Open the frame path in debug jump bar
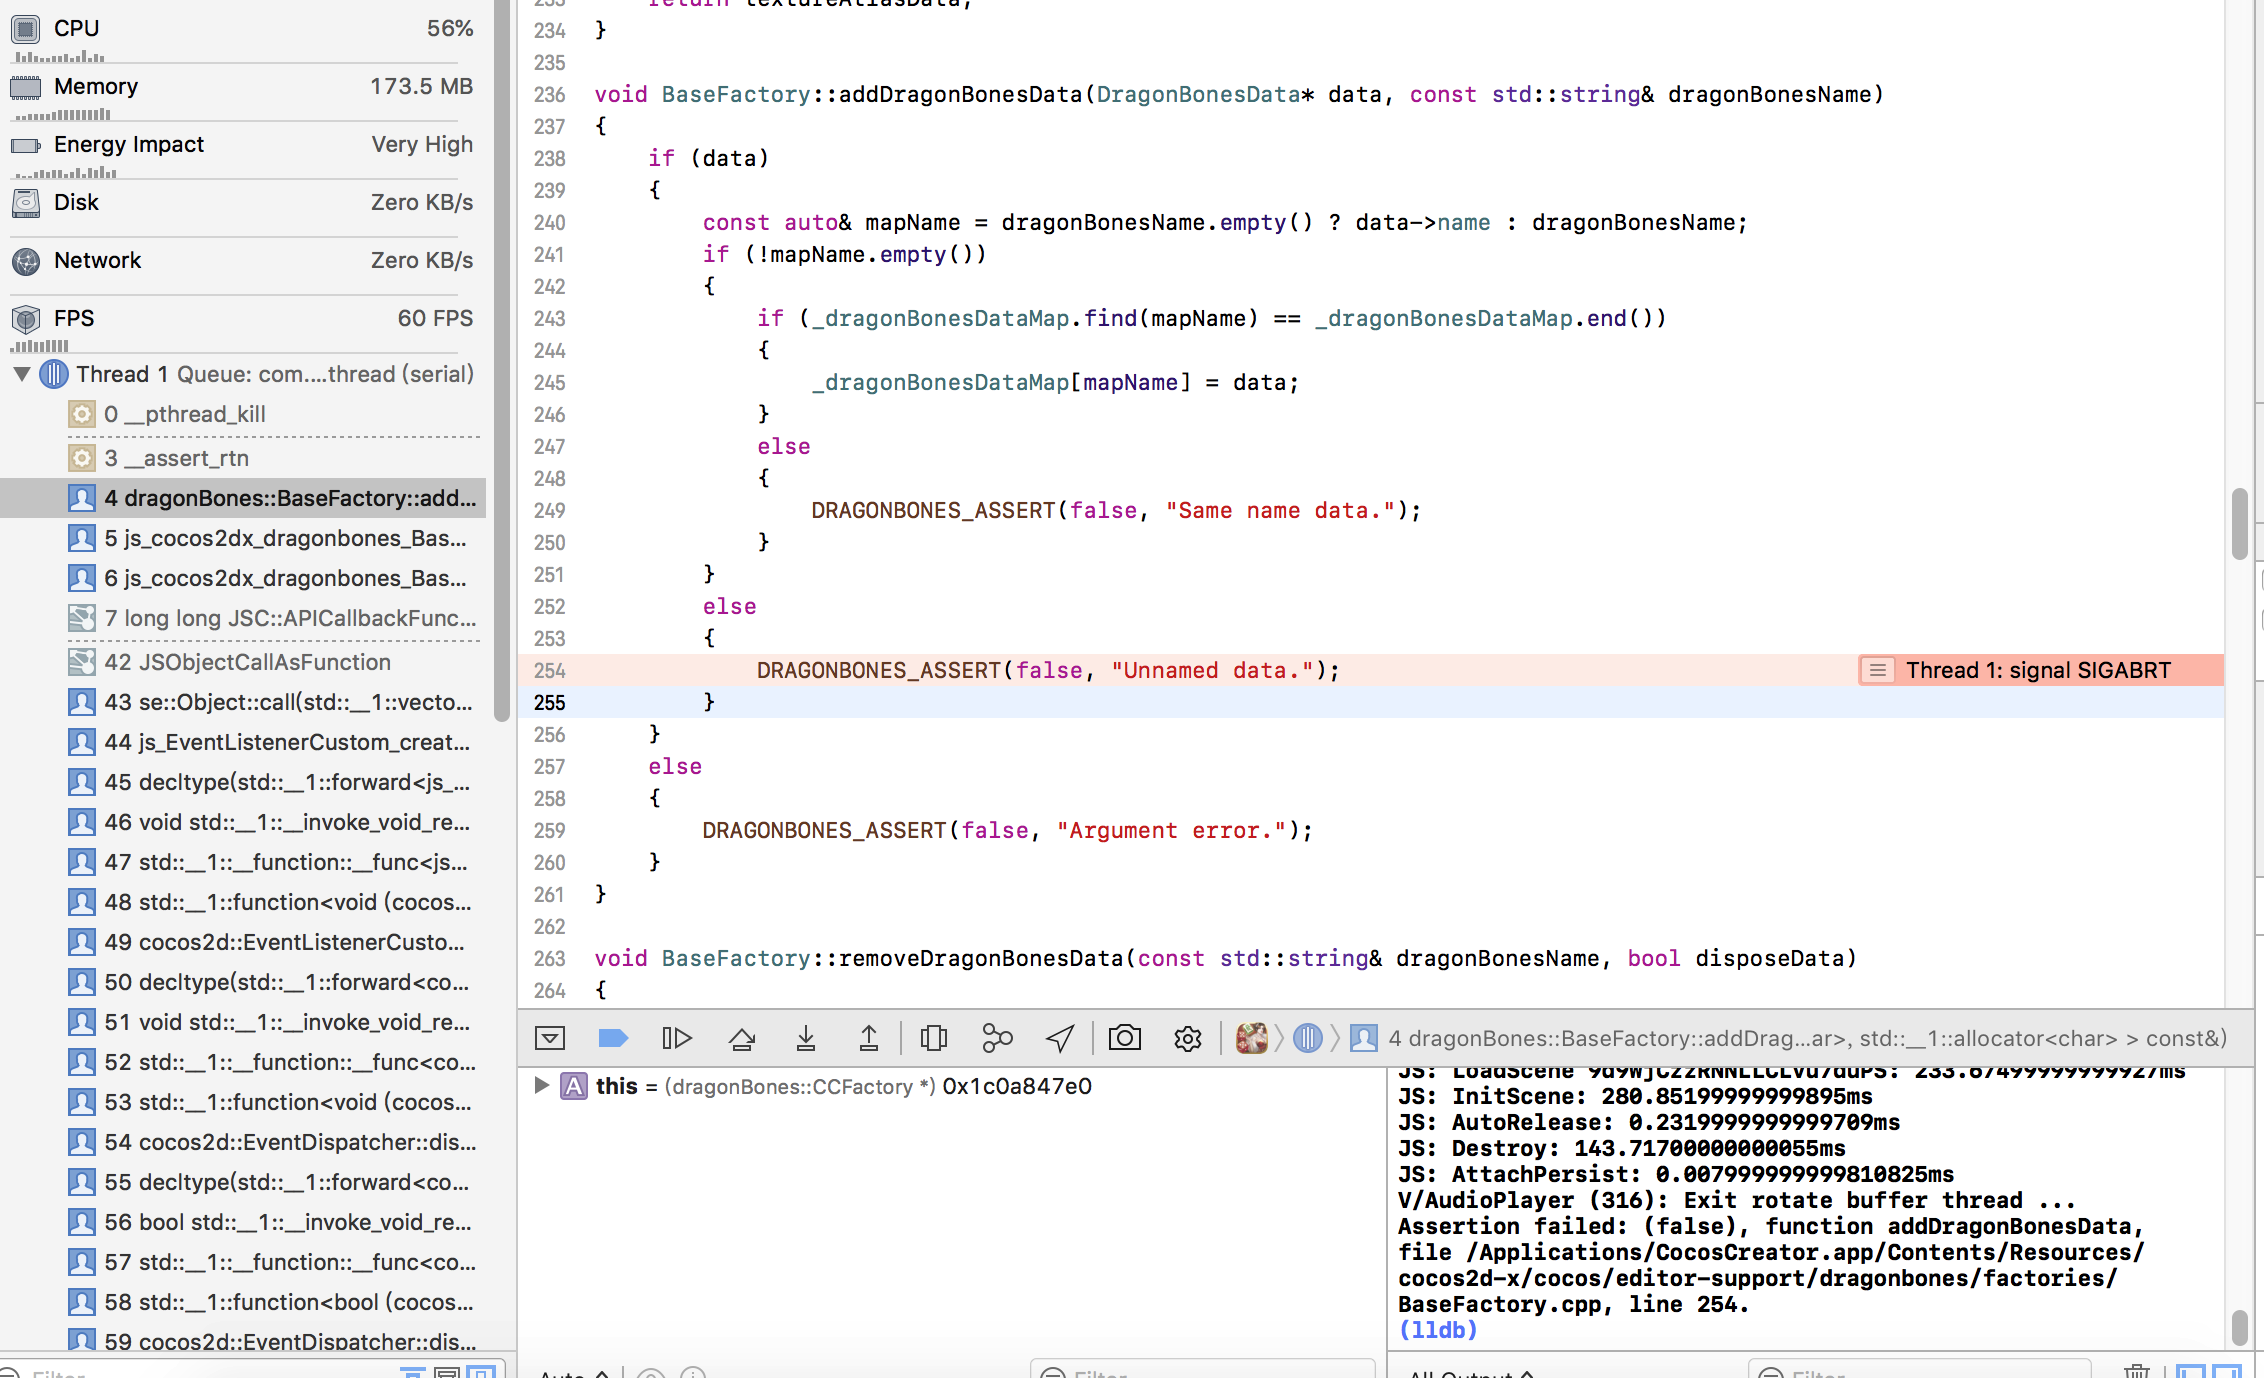The width and height of the screenshot is (2264, 1378). [1805, 1038]
